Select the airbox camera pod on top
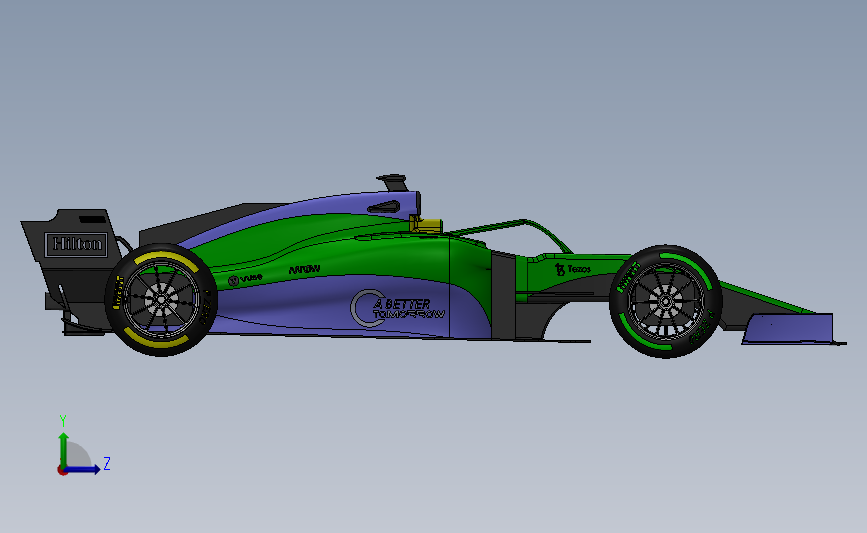867x533 pixels. coord(393,182)
